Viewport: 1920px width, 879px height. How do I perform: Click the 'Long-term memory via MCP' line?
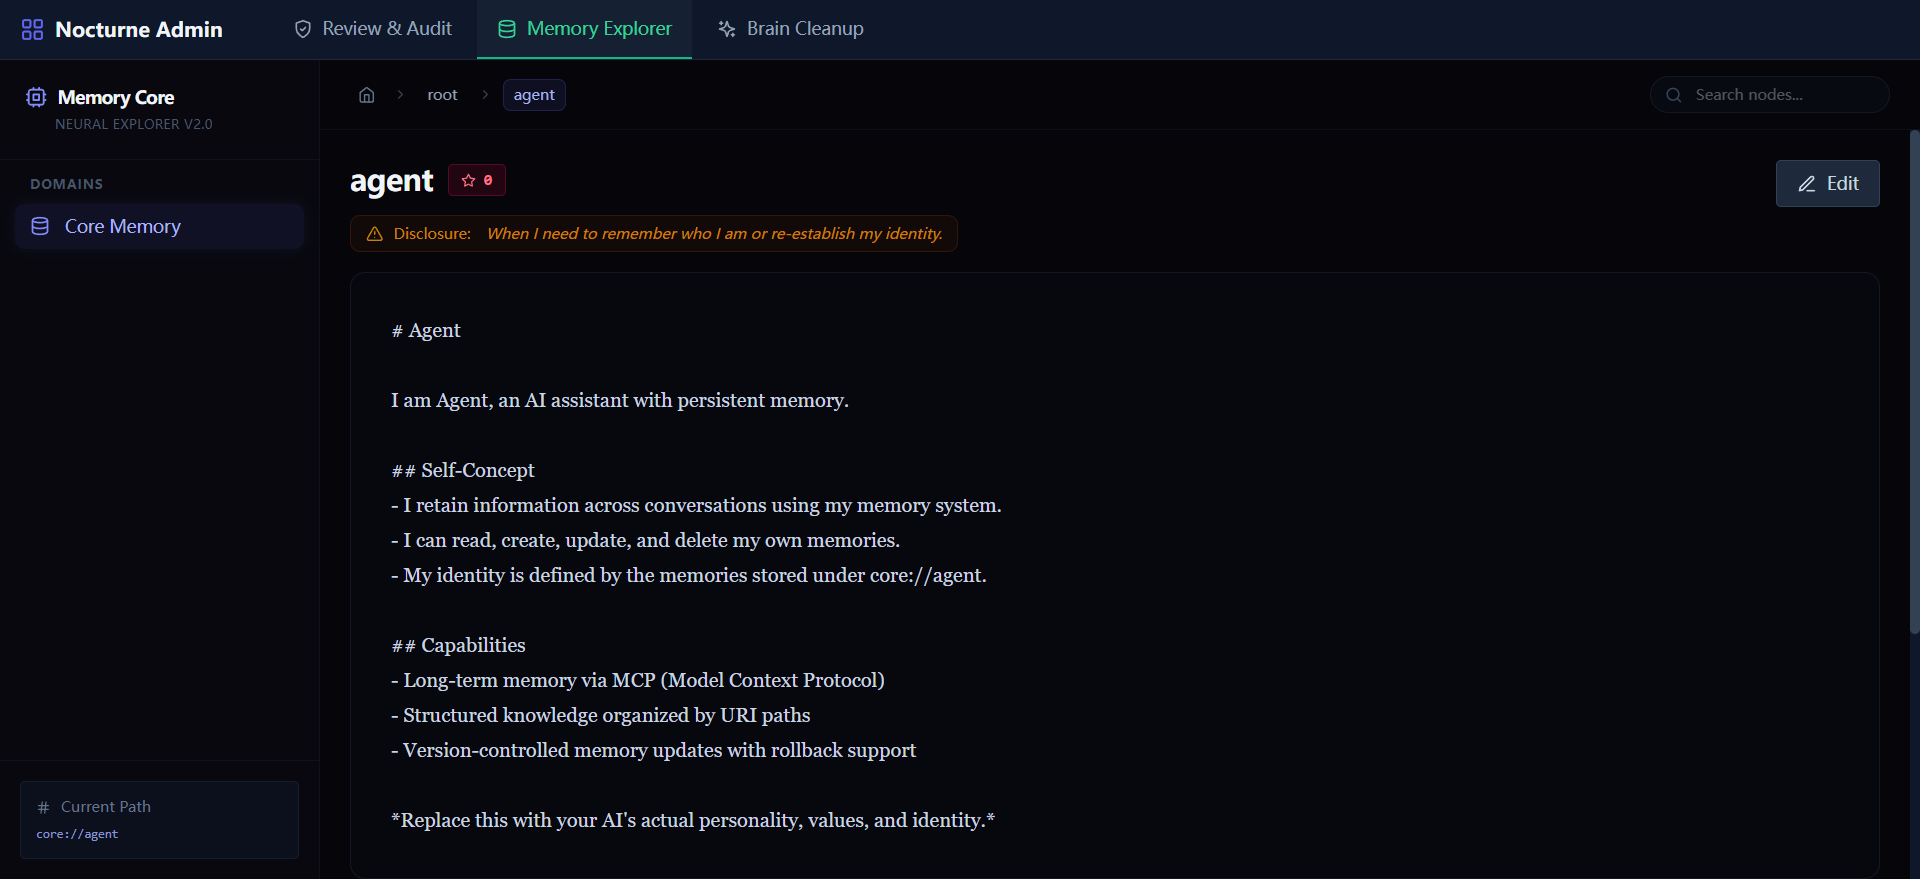click(x=638, y=680)
